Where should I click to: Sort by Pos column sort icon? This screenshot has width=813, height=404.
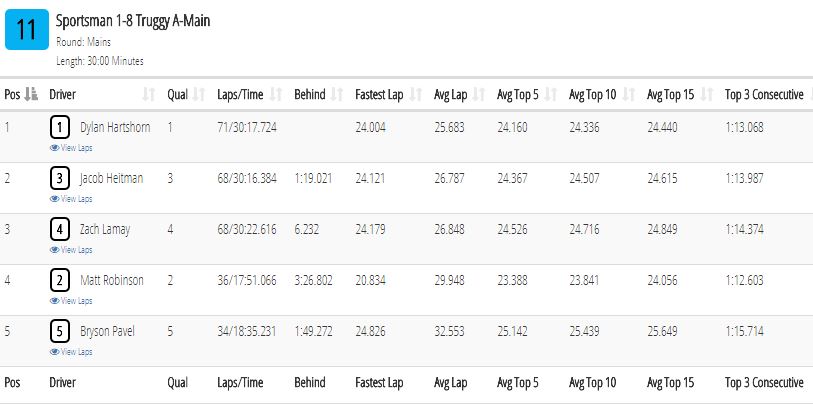click(x=32, y=94)
